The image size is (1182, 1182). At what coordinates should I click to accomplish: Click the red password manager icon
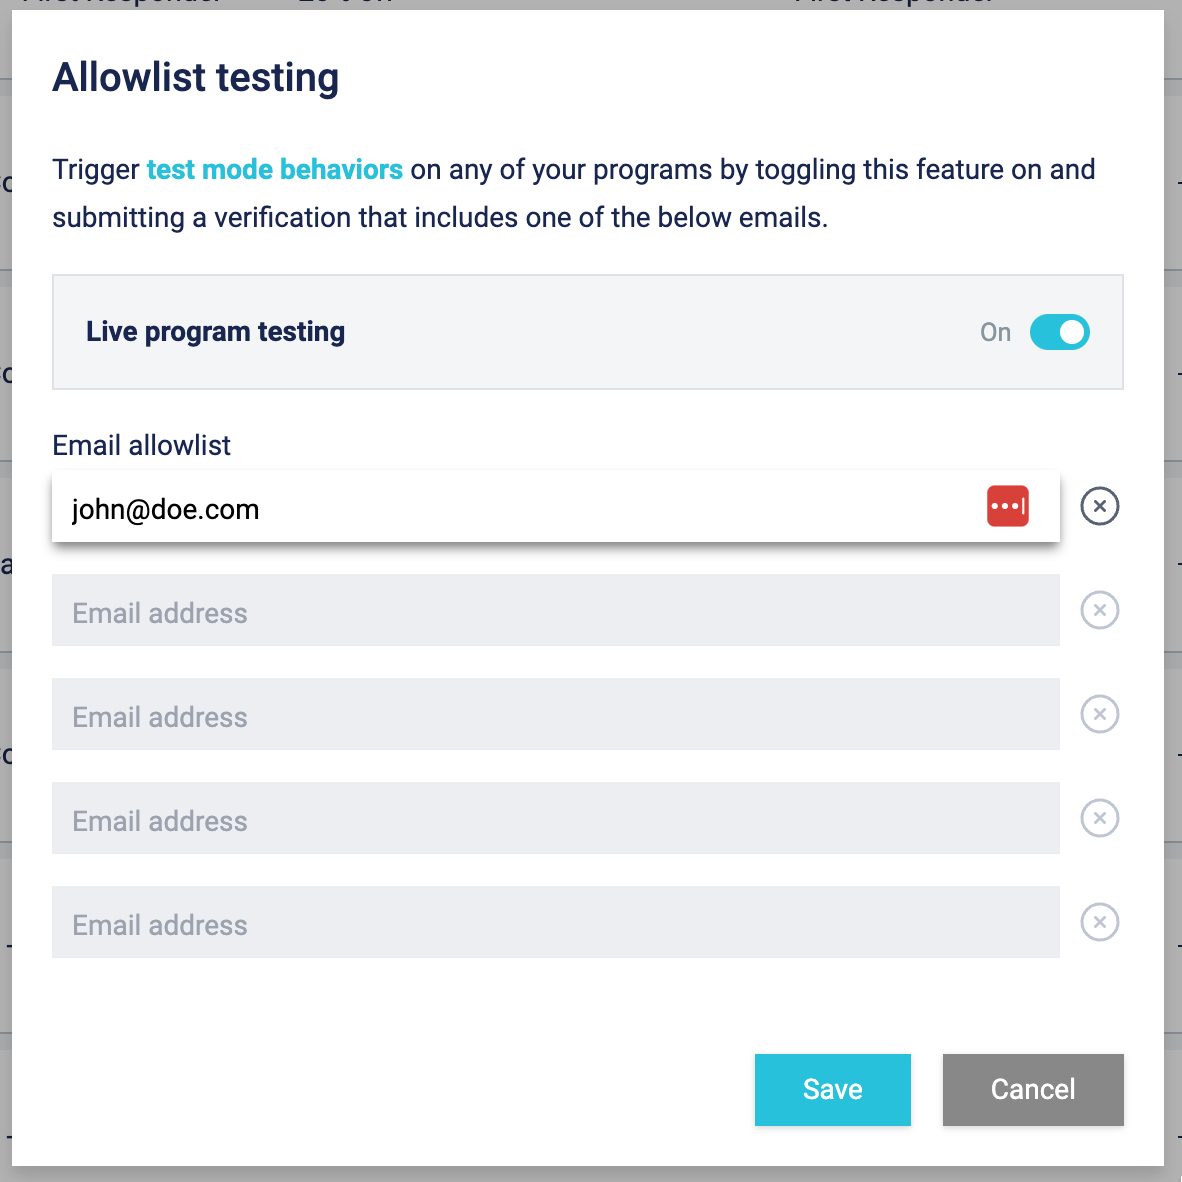pyautogui.click(x=1007, y=506)
